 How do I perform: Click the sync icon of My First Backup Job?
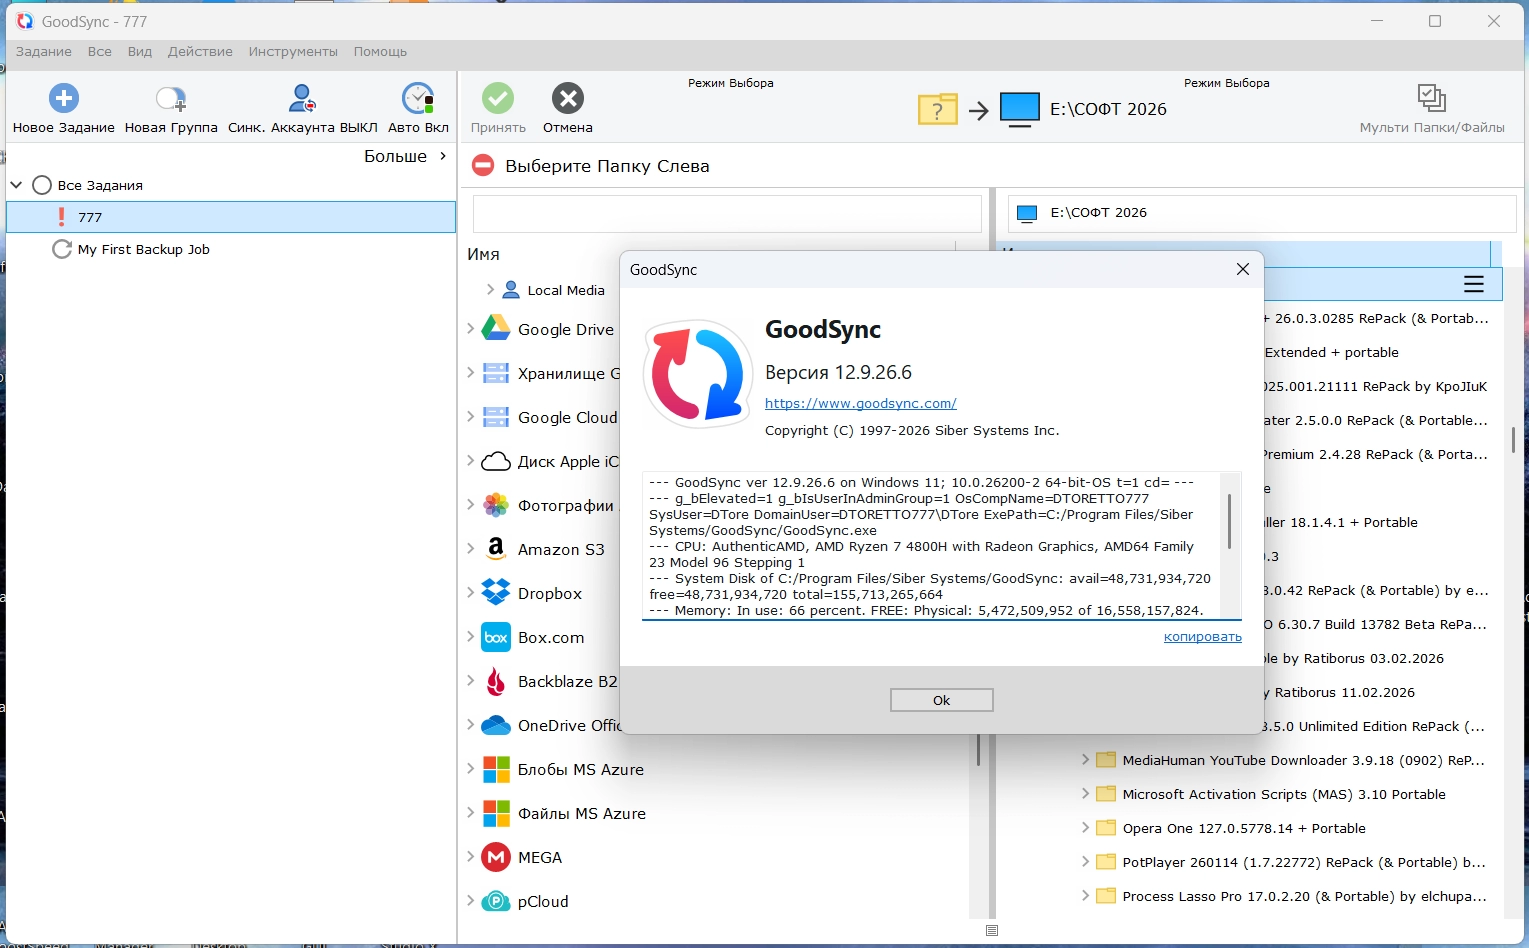click(x=62, y=249)
